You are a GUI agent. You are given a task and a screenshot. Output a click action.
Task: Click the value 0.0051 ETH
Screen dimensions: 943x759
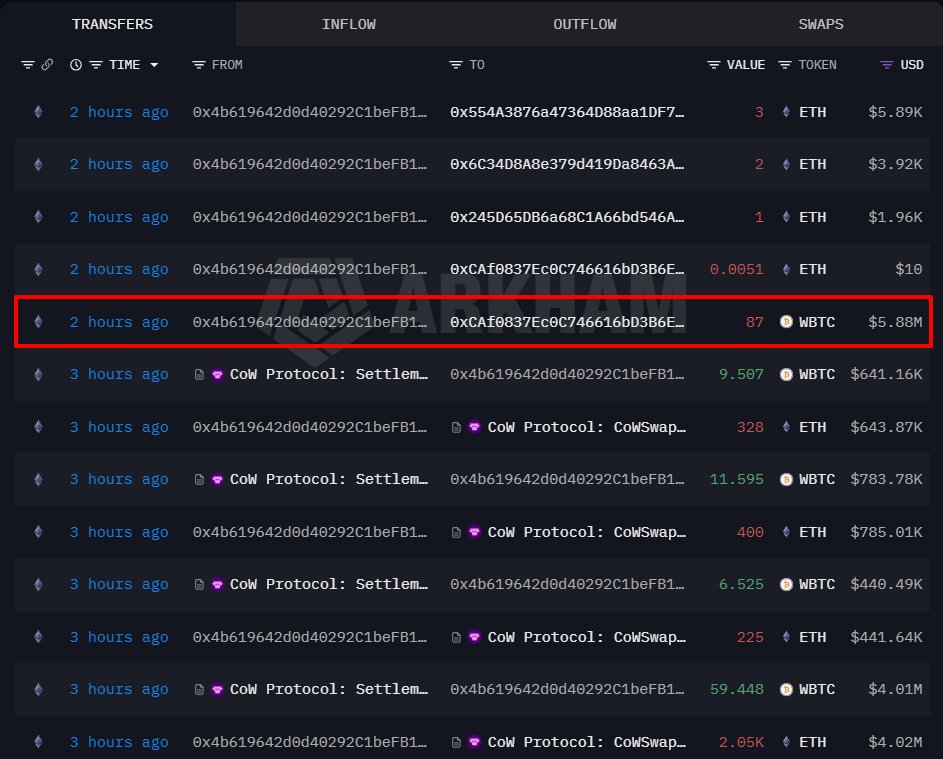click(736, 269)
